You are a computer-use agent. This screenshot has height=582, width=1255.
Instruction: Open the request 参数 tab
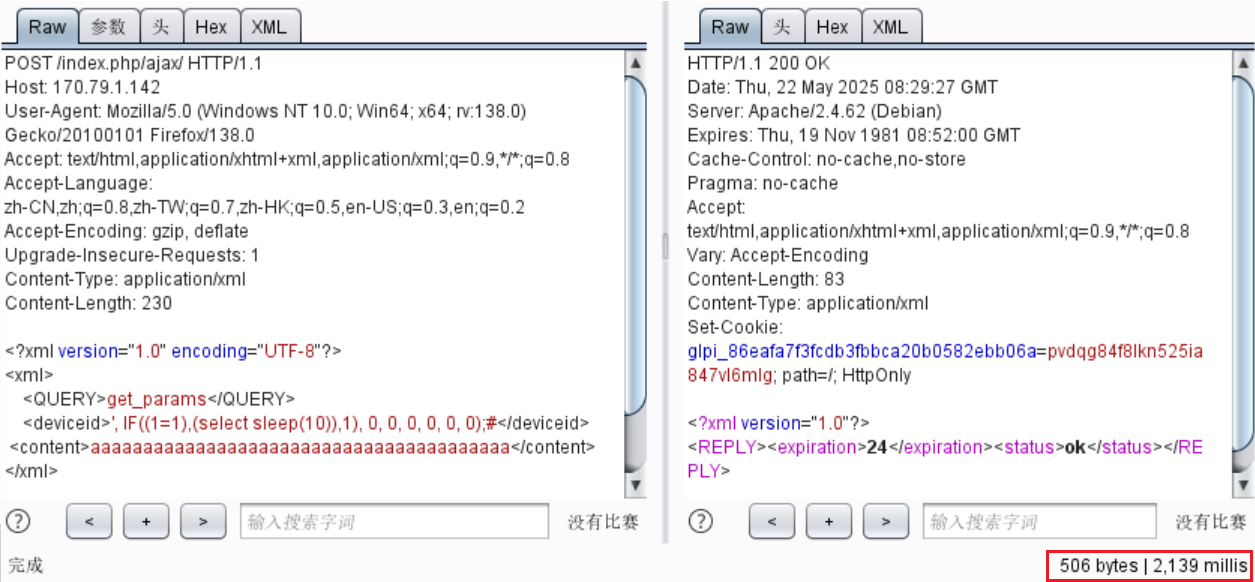coord(108,27)
